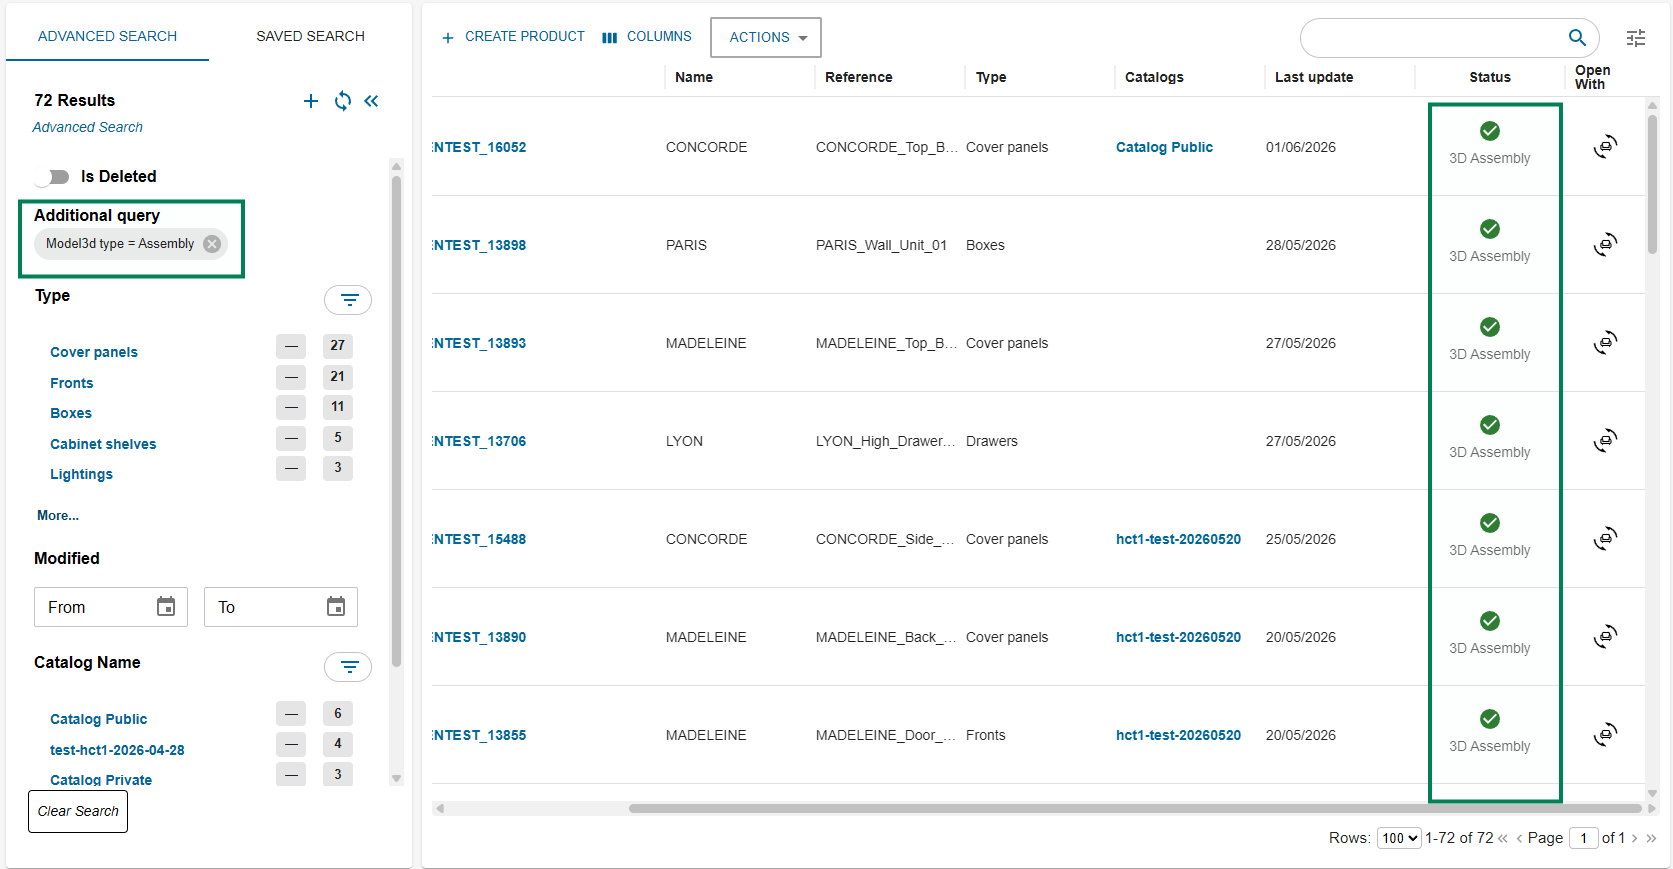Open NTEST_16052 in 3D viewer
1673x869 pixels.
coord(1606,147)
